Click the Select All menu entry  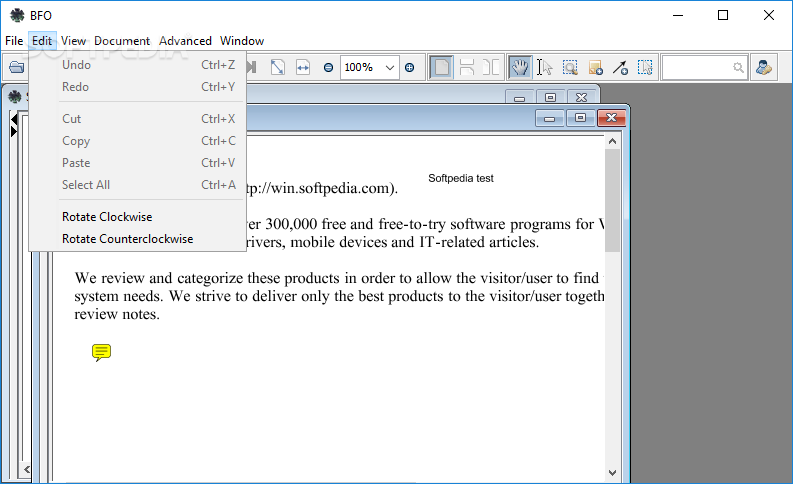138,185
